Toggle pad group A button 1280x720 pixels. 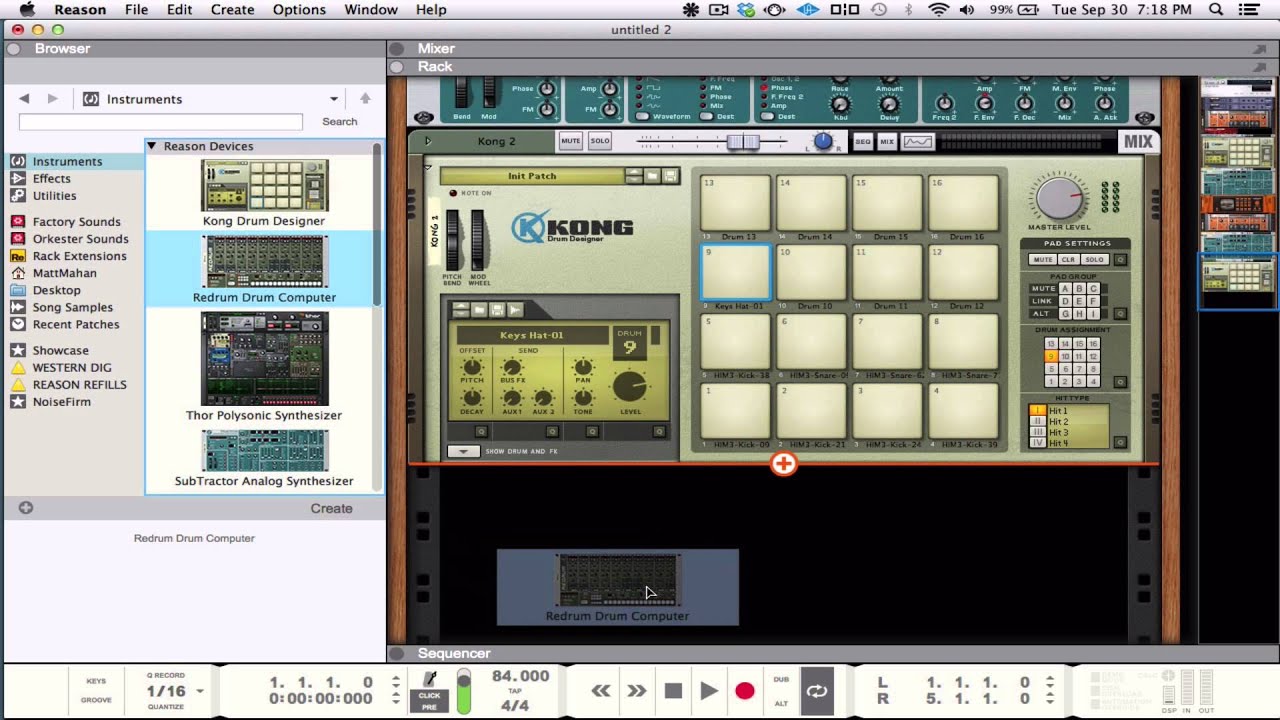tap(1064, 289)
